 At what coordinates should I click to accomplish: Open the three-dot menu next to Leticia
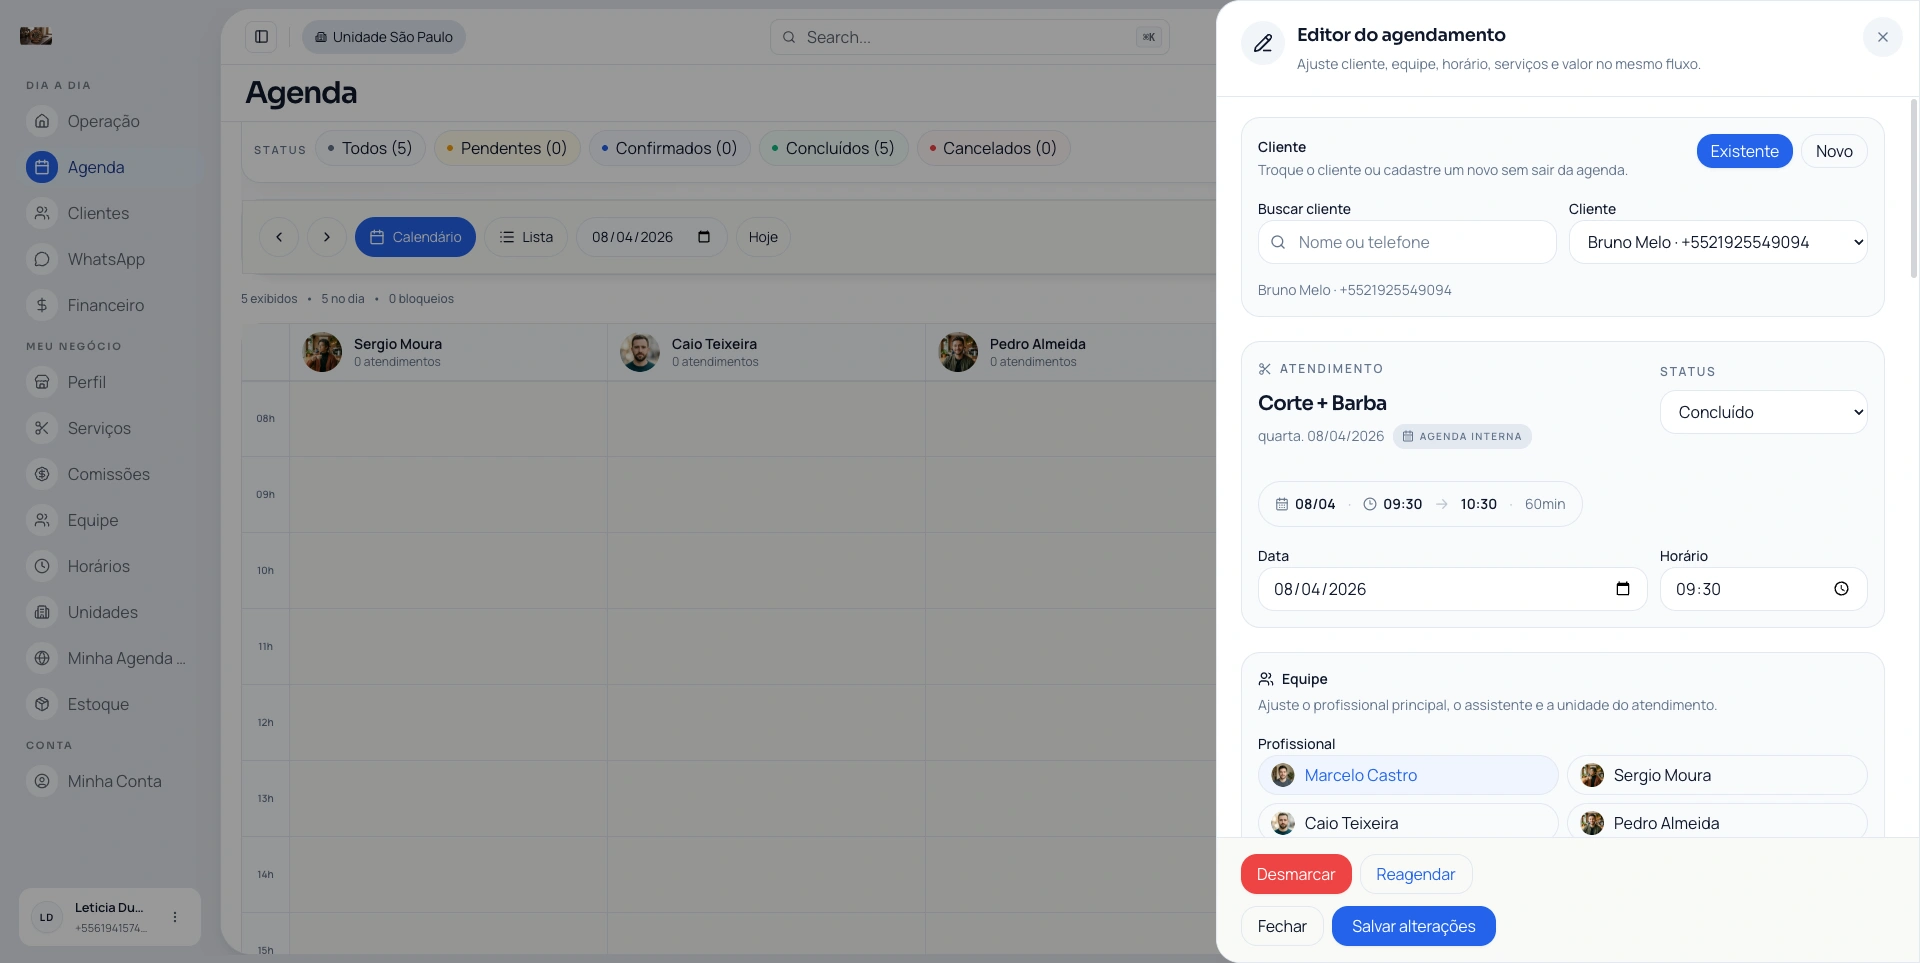[x=177, y=917]
